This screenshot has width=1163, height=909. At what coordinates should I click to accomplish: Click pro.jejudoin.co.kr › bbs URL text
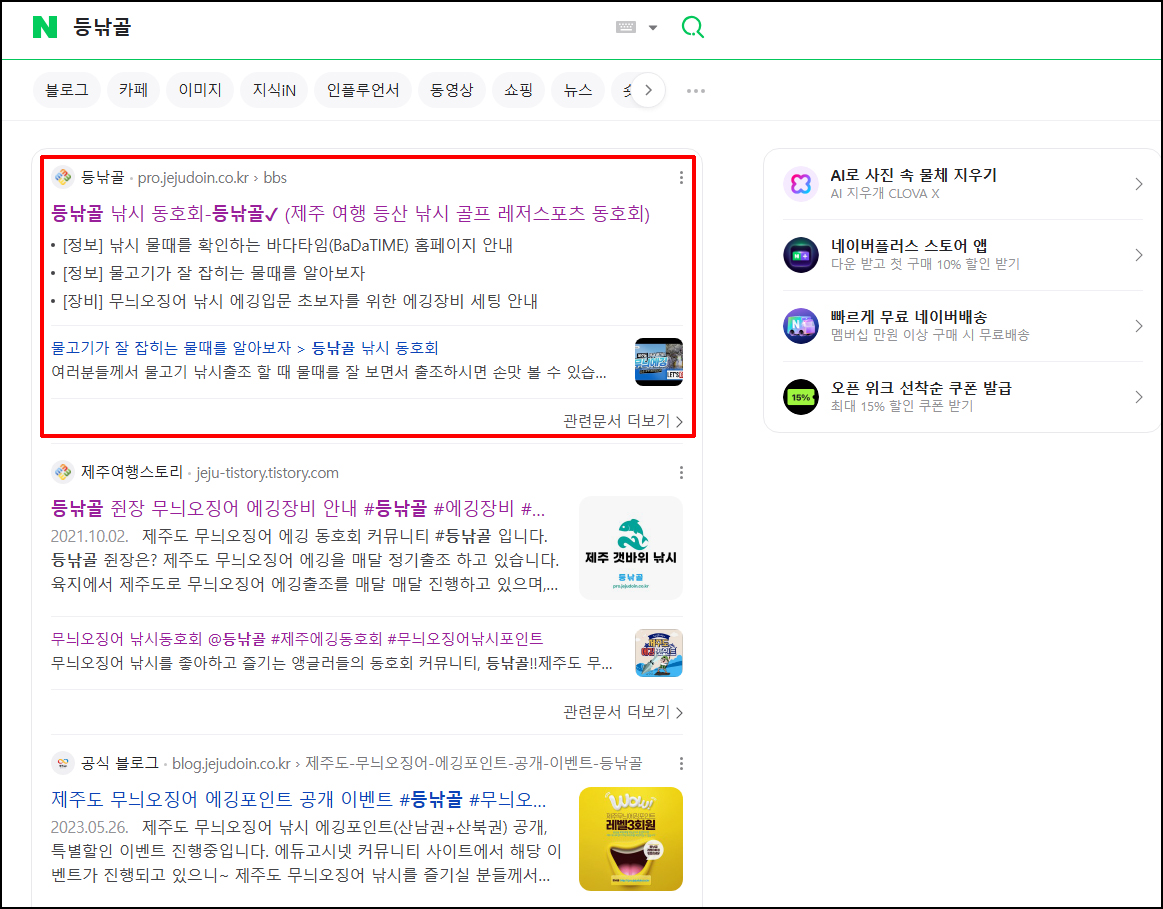tap(212, 178)
